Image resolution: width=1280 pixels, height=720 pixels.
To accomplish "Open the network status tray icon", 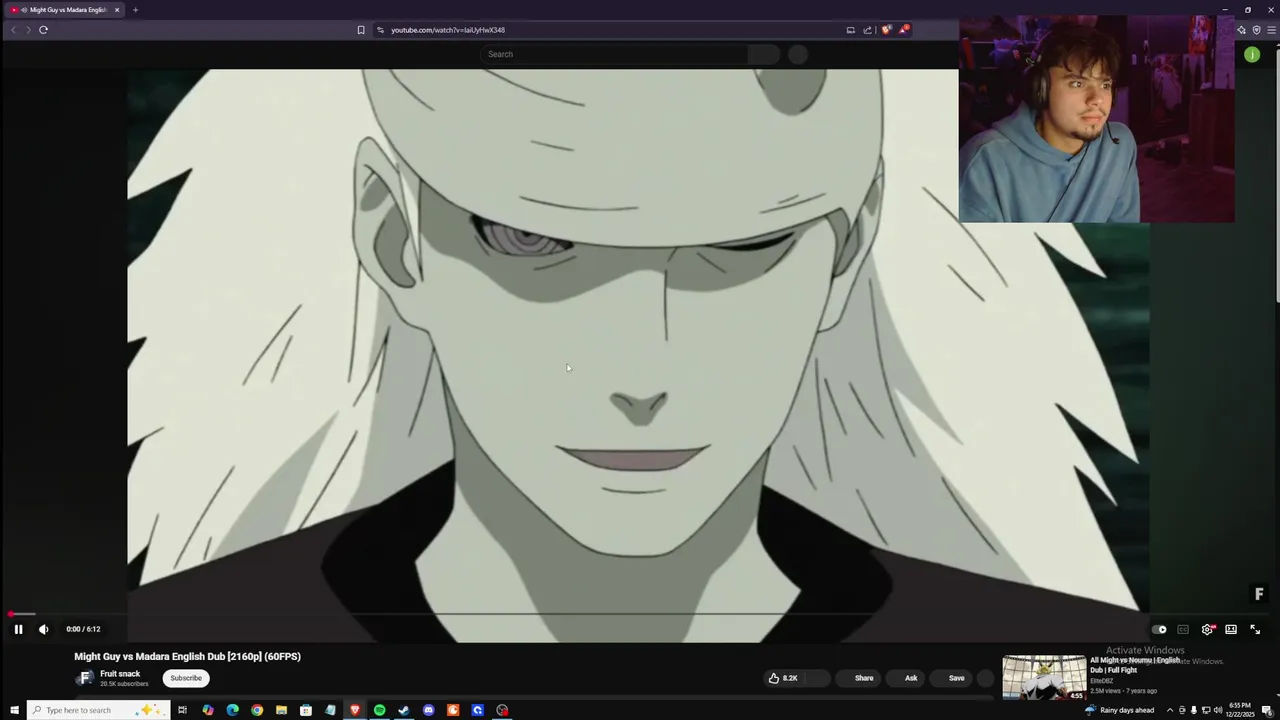I will click(1205, 710).
